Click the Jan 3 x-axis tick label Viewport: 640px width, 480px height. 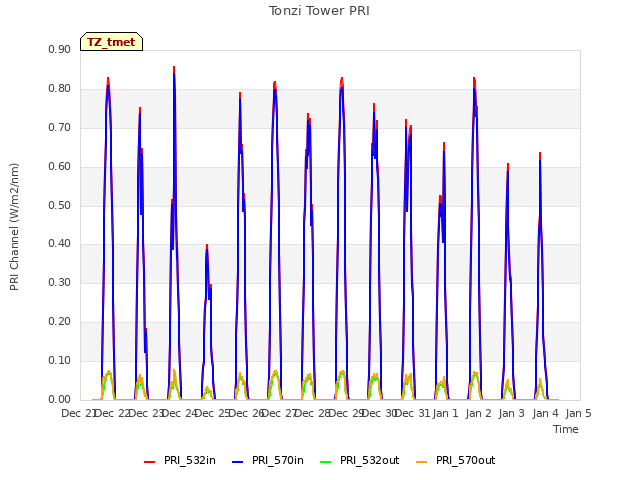pyautogui.click(x=512, y=413)
